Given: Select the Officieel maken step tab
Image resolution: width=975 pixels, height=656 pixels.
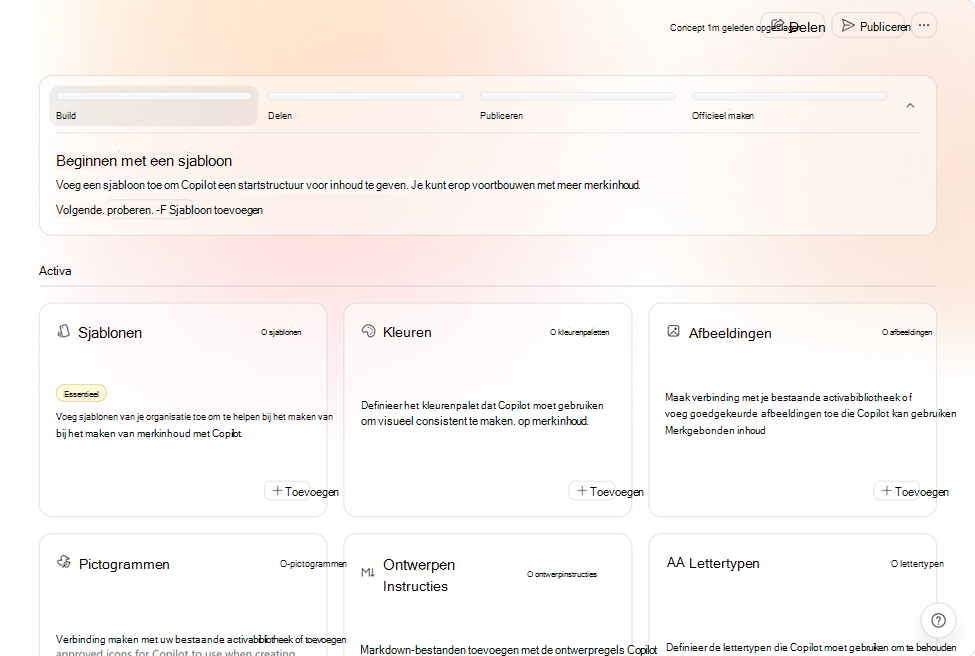Looking at the screenshot, I should click(790, 106).
